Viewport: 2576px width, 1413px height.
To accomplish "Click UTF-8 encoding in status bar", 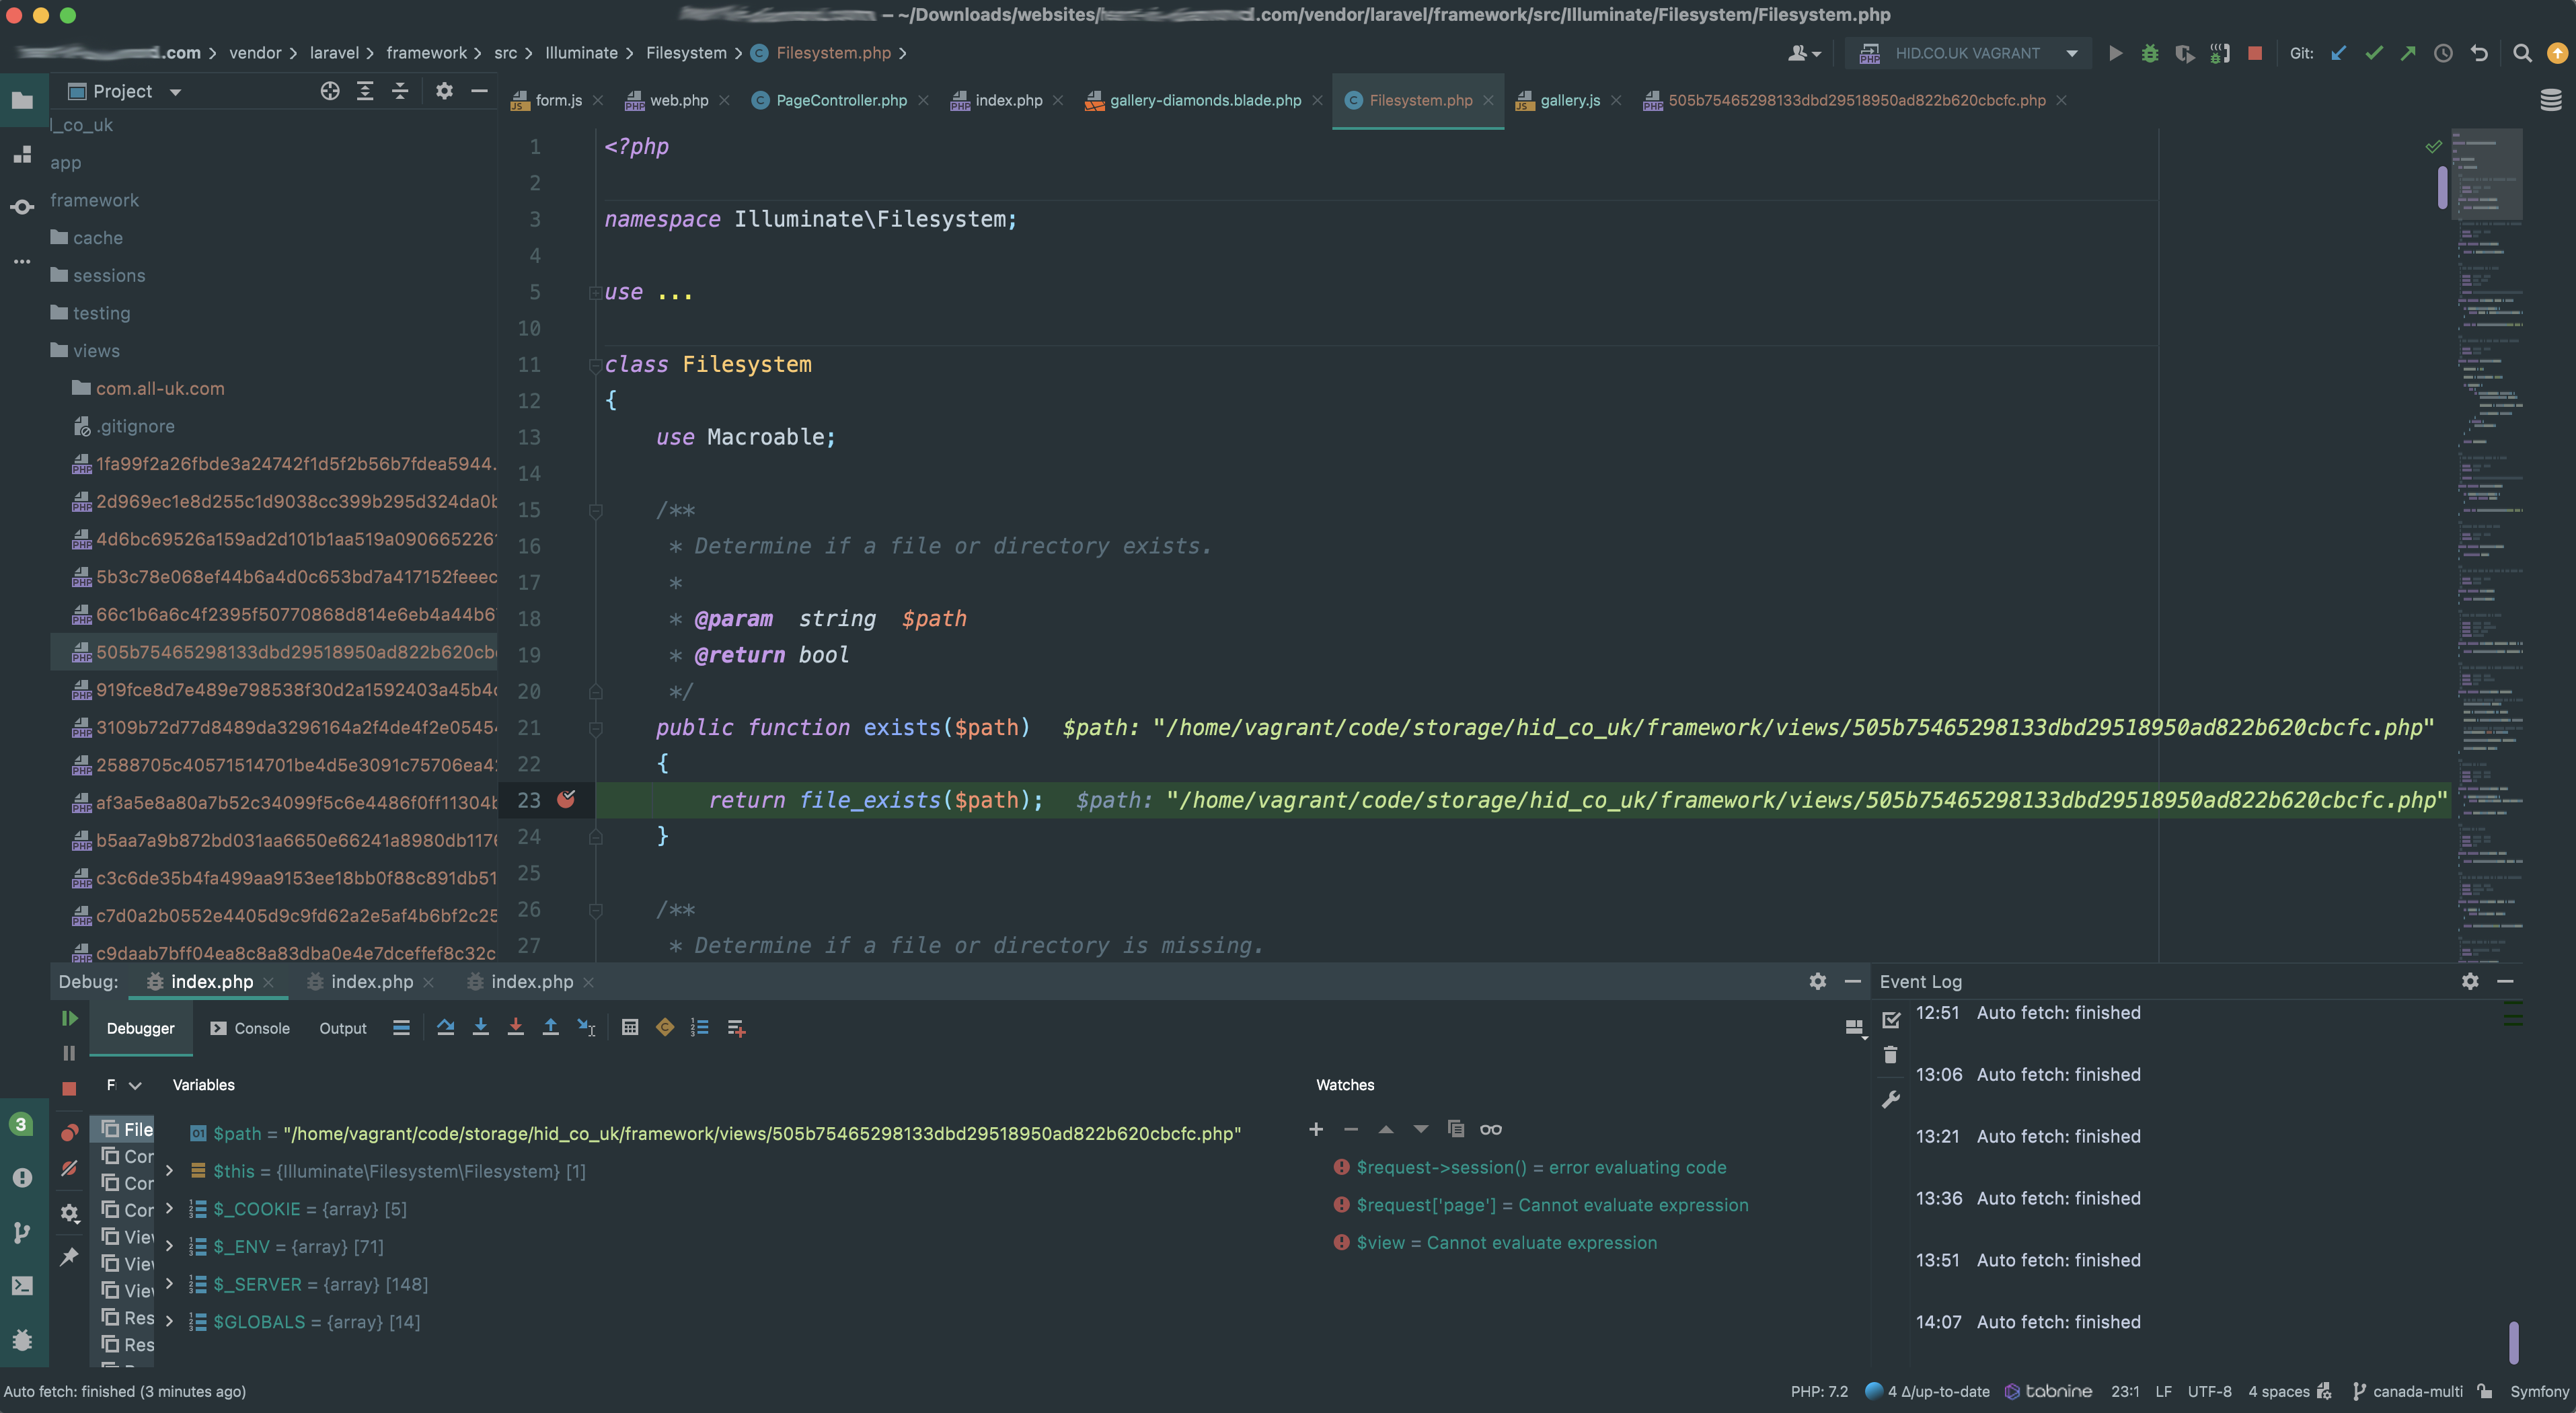I will [x=2209, y=1391].
